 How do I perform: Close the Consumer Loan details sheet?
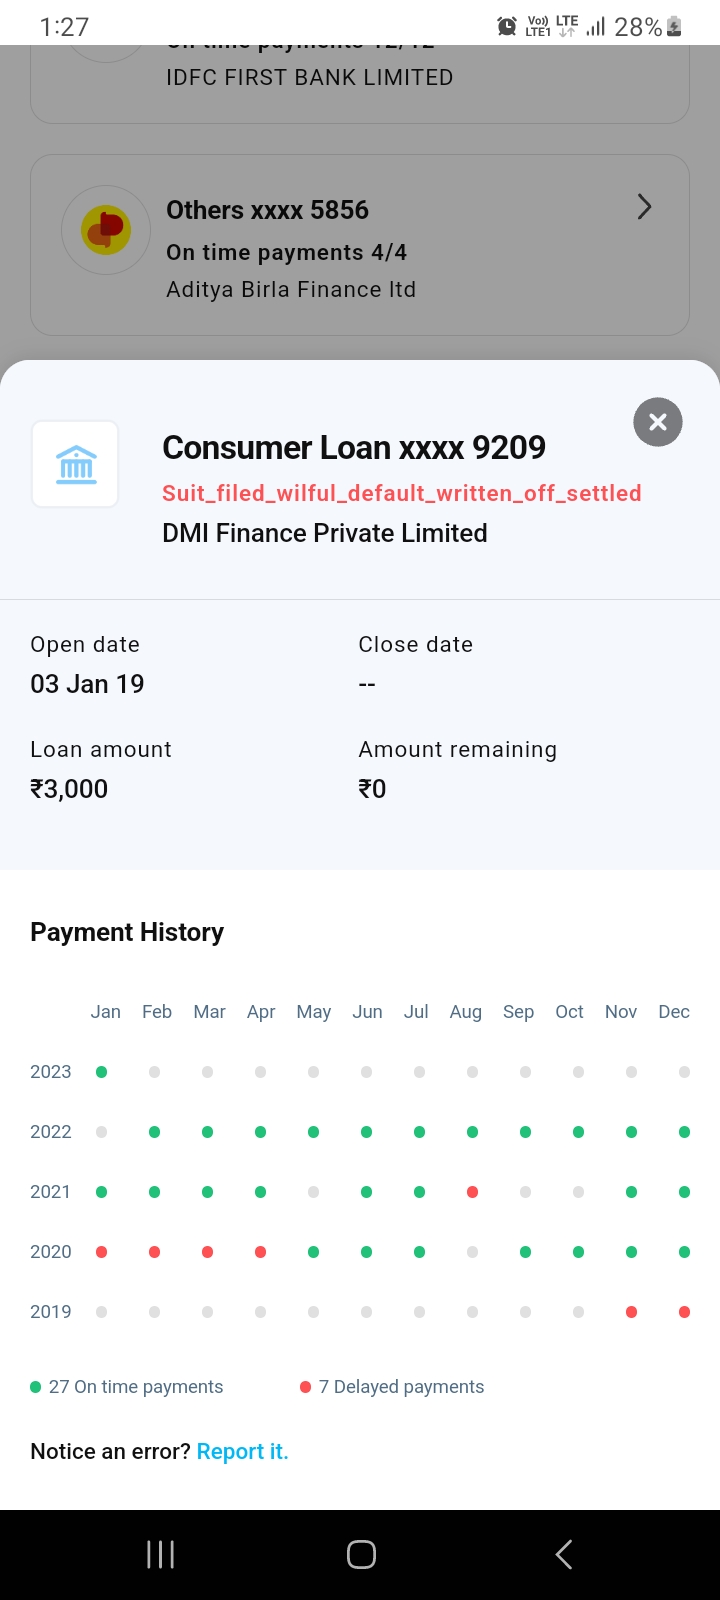point(657,422)
